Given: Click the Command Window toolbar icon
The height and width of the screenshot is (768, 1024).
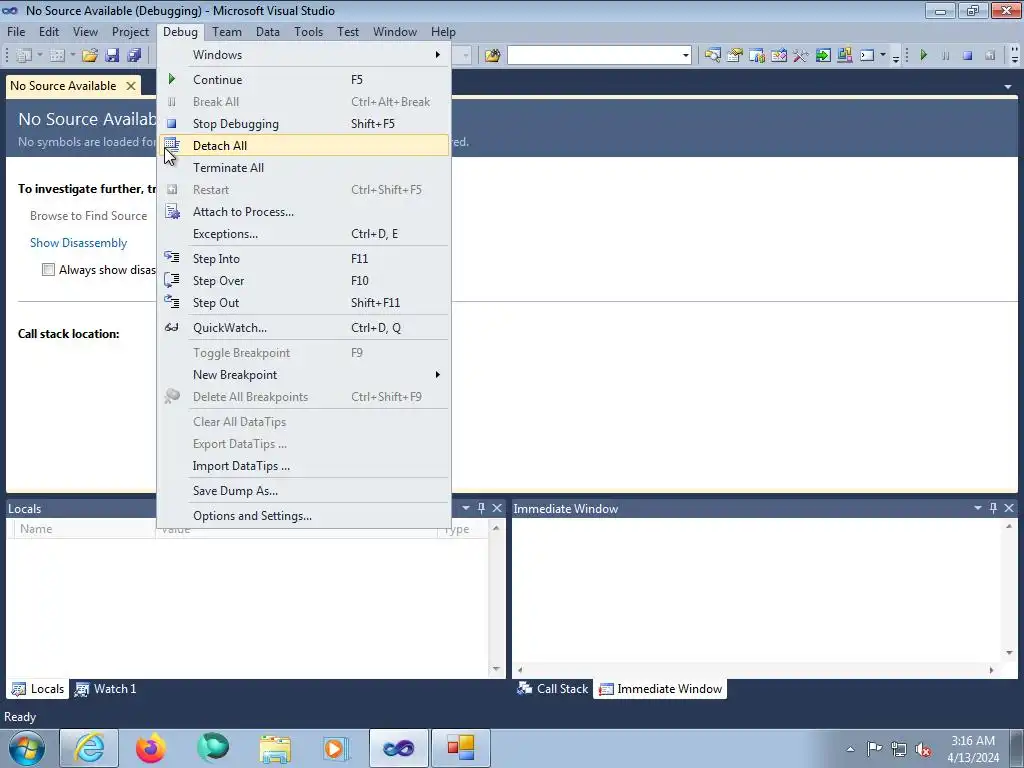Looking at the screenshot, I should (x=867, y=56).
